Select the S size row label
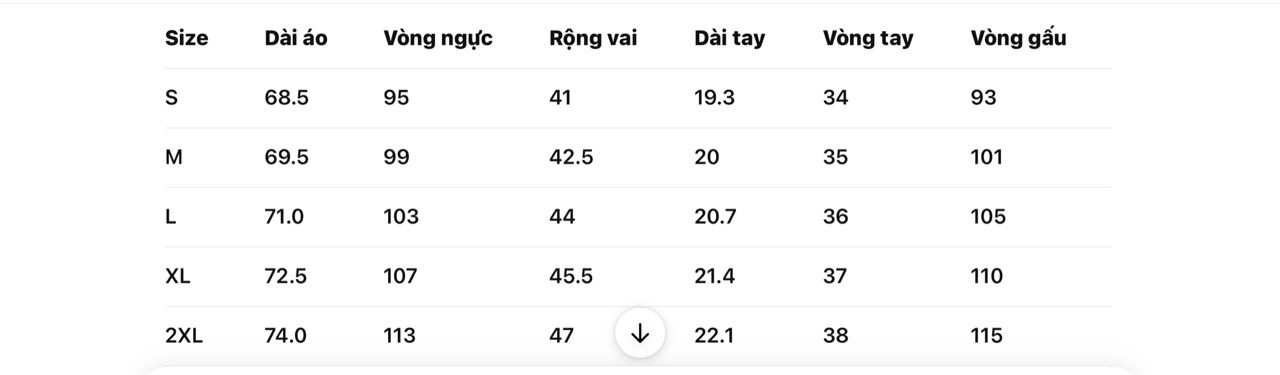Image resolution: width=1280 pixels, height=375 pixels. click(172, 98)
